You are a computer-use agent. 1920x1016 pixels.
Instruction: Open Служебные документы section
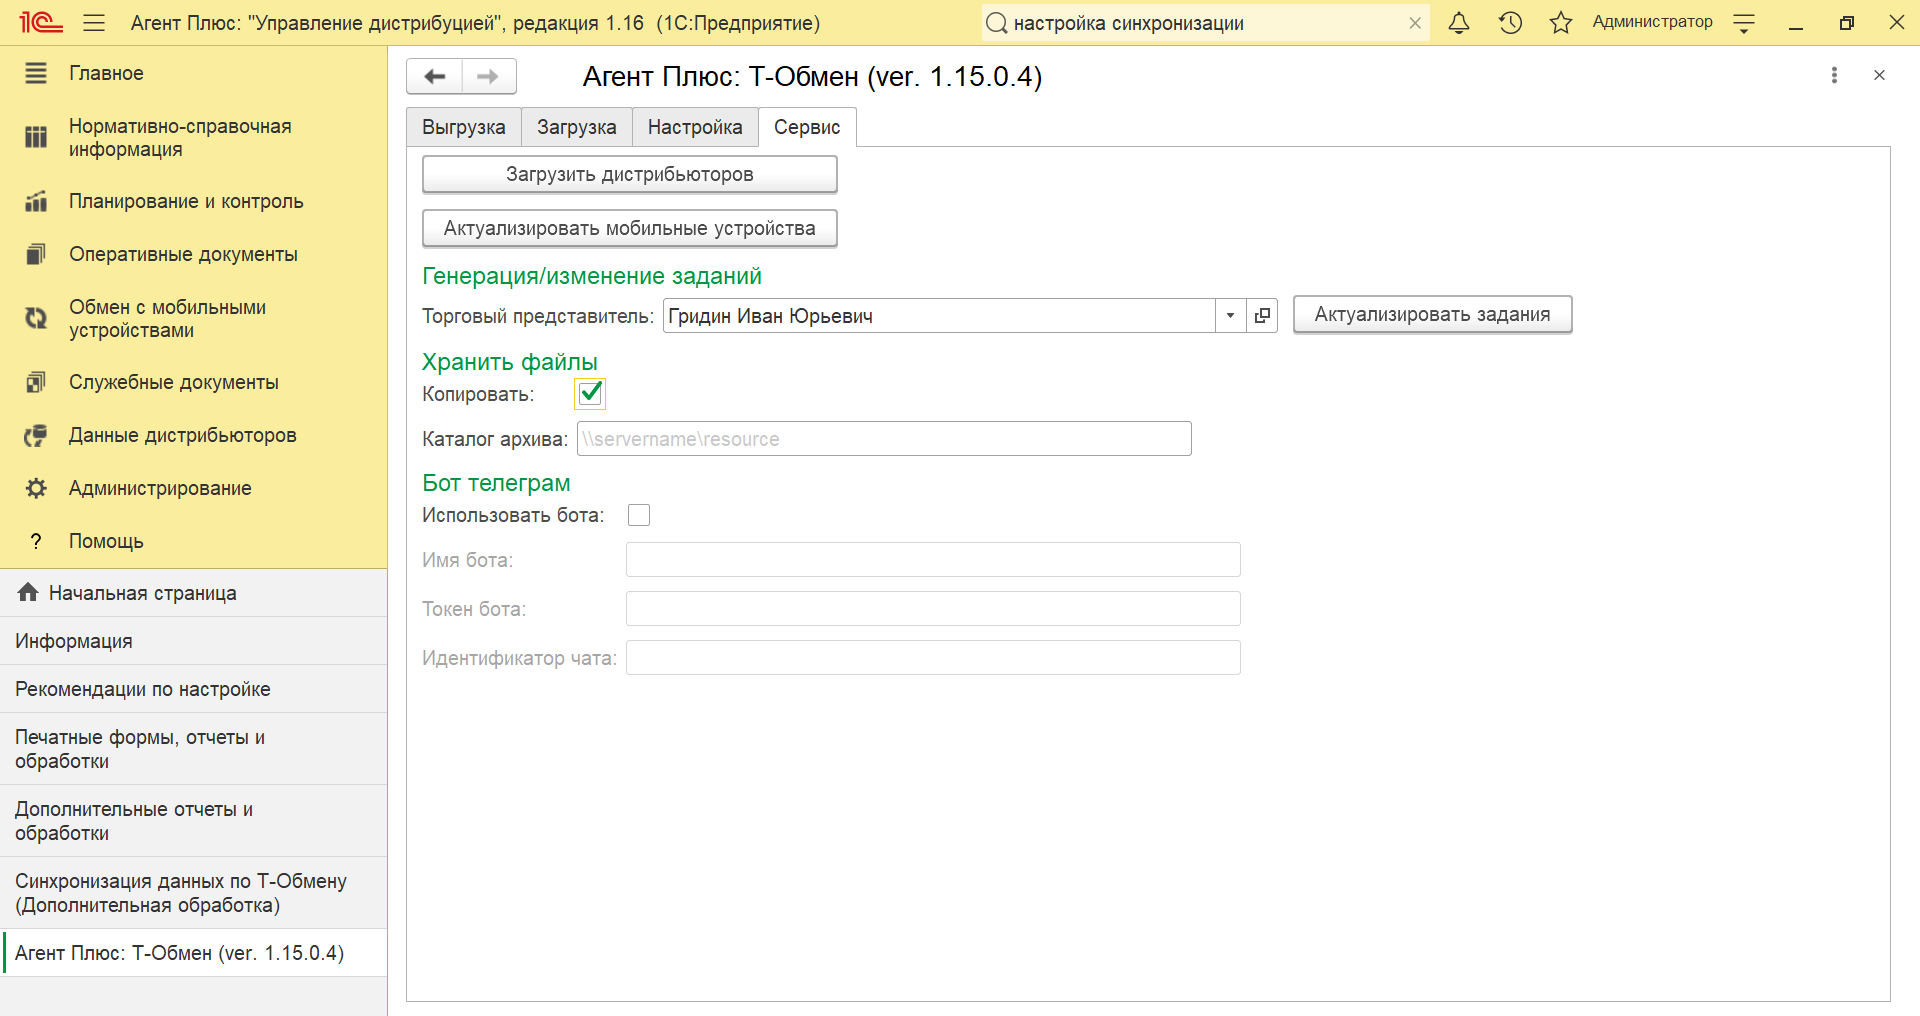click(194, 382)
